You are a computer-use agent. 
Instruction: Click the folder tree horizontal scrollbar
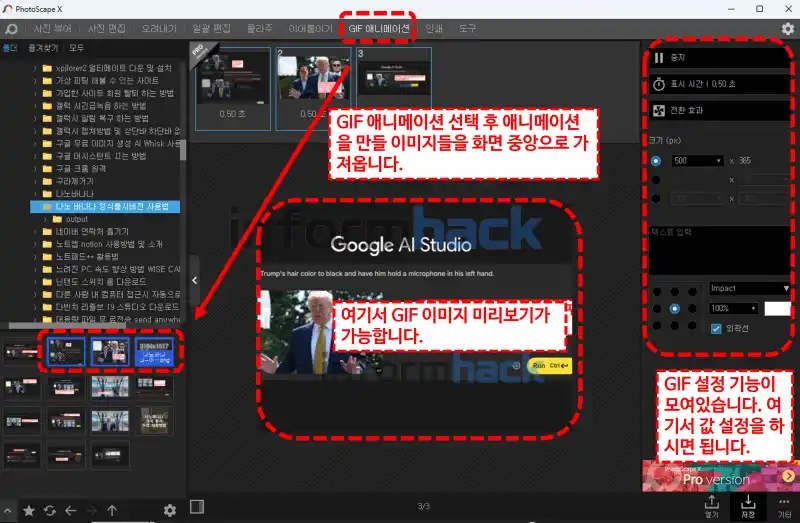tap(67, 326)
